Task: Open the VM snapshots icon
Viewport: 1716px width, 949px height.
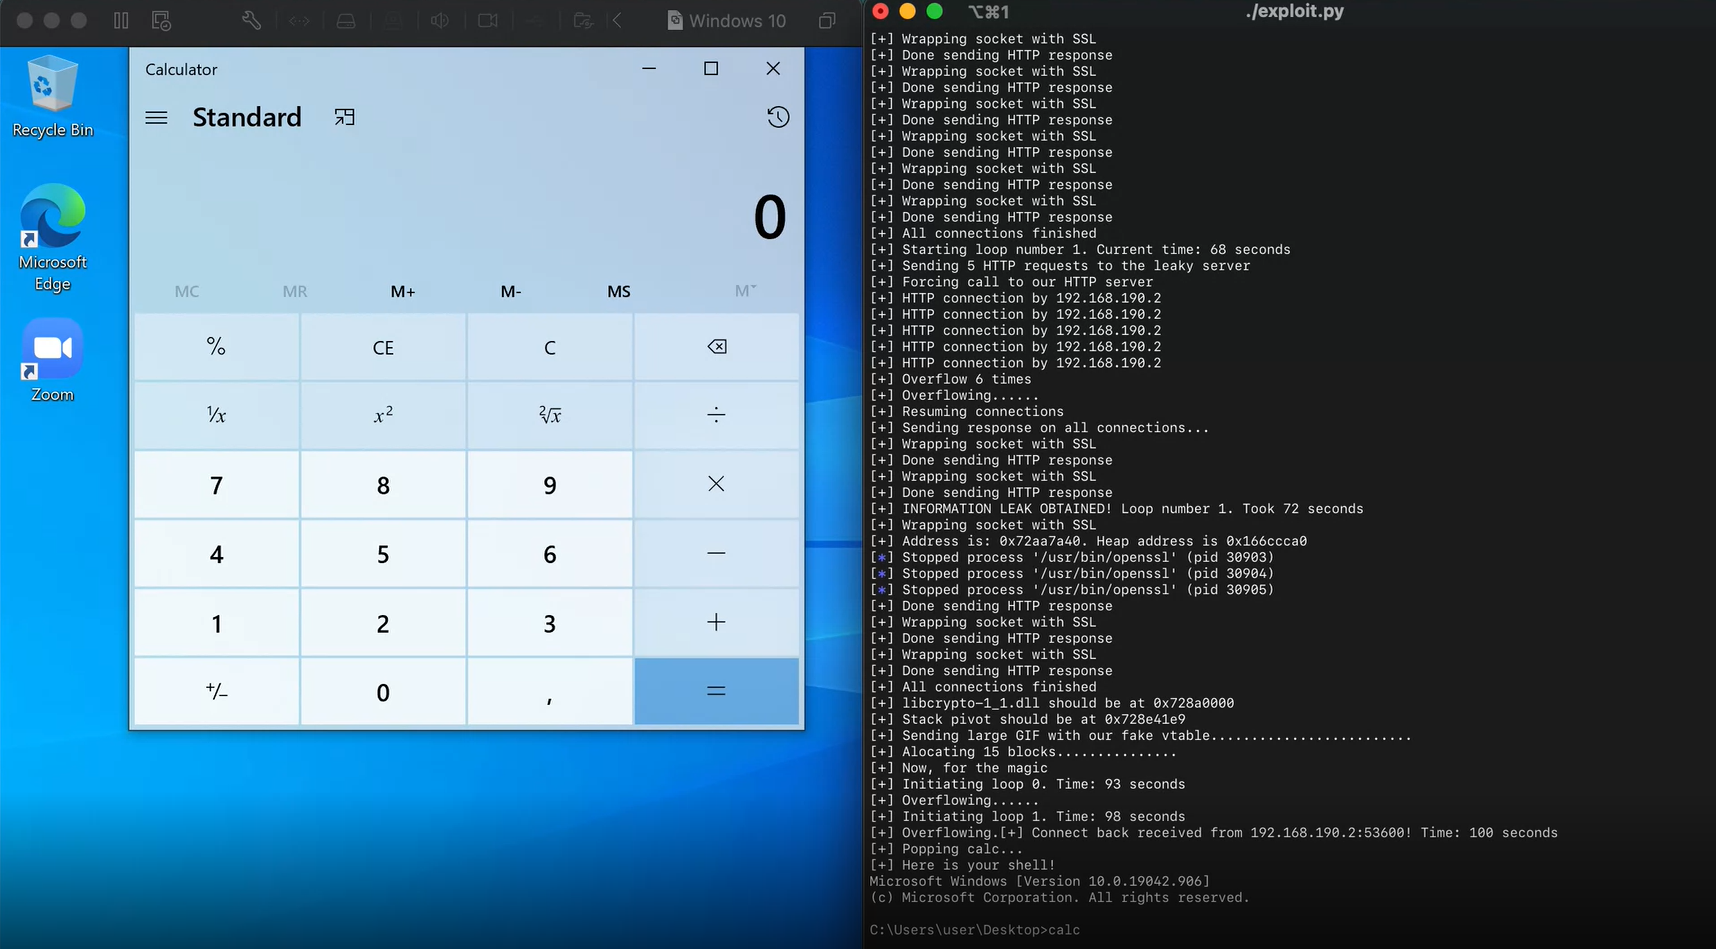Action: point(161,20)
